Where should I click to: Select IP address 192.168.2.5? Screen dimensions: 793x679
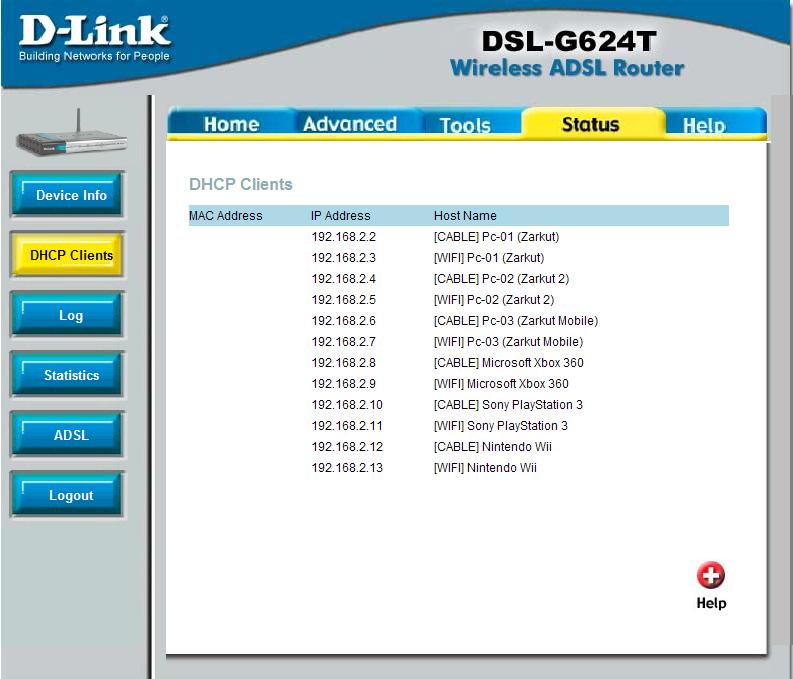tap(343, 300)
